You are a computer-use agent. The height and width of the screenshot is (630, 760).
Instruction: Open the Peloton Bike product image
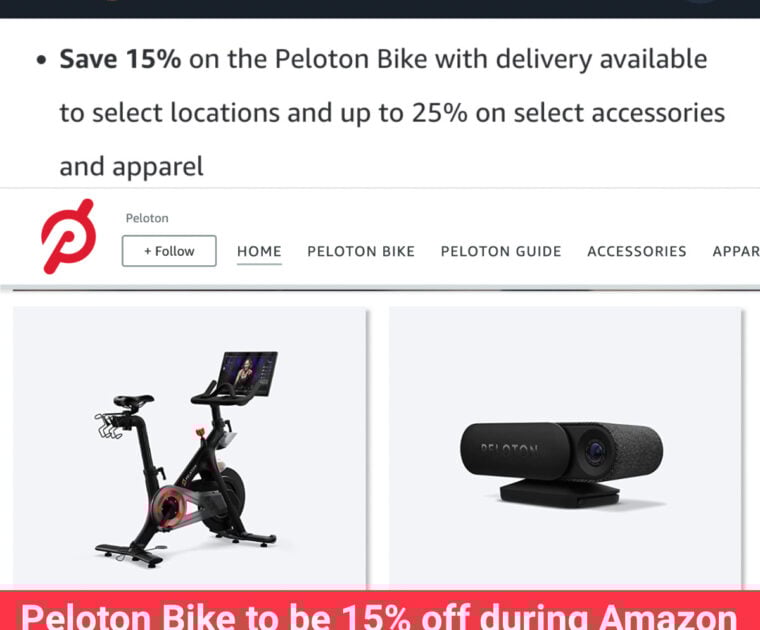tap(190, 447)
